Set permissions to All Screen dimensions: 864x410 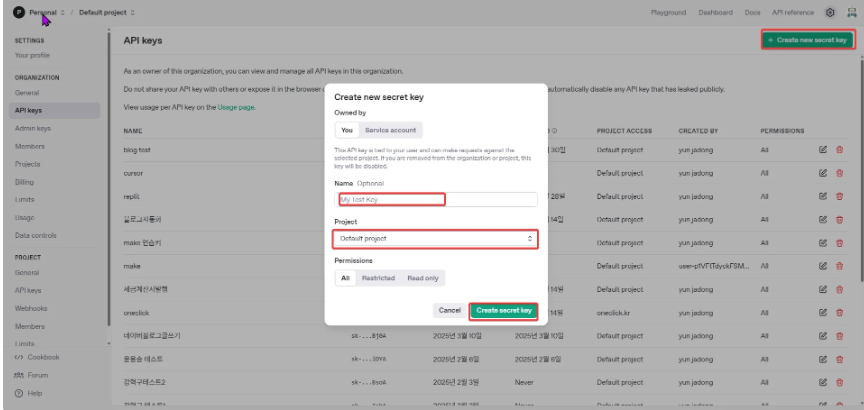point(345,278)
